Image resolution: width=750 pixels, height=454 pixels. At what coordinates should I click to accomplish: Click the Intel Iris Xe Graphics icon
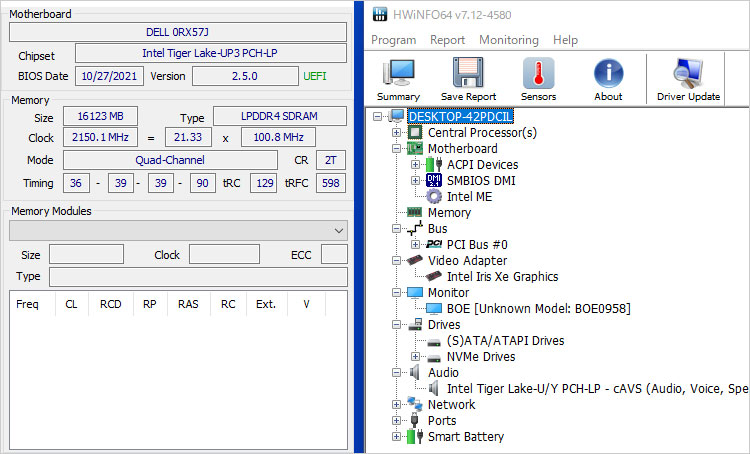click(x=433, y=277)
